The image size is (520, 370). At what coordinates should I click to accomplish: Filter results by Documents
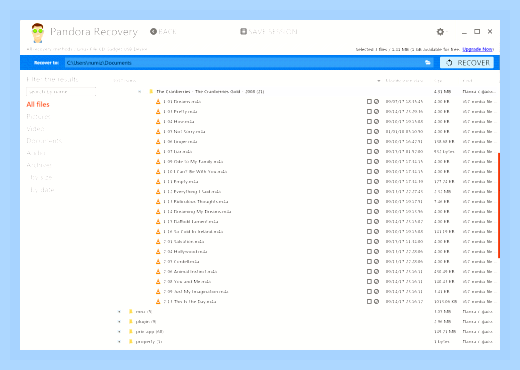pyautogui.click(x=44, y=141)
